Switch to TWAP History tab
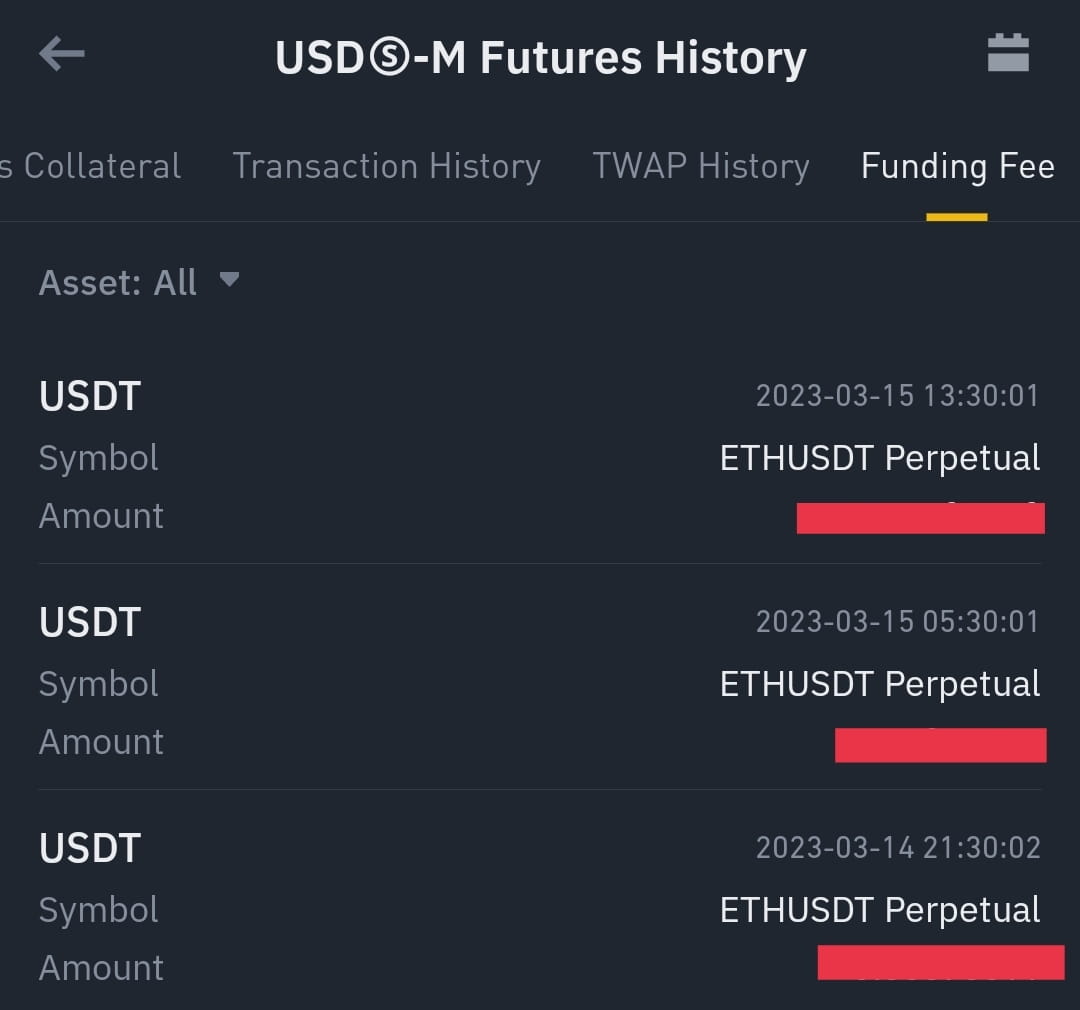The height and width of the screenshot is (1010, 1080). (x=700, y=166)
